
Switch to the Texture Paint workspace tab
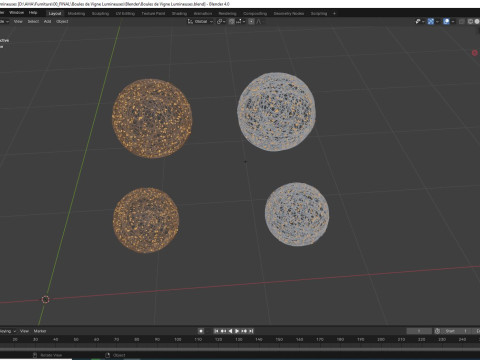point(153,14)
